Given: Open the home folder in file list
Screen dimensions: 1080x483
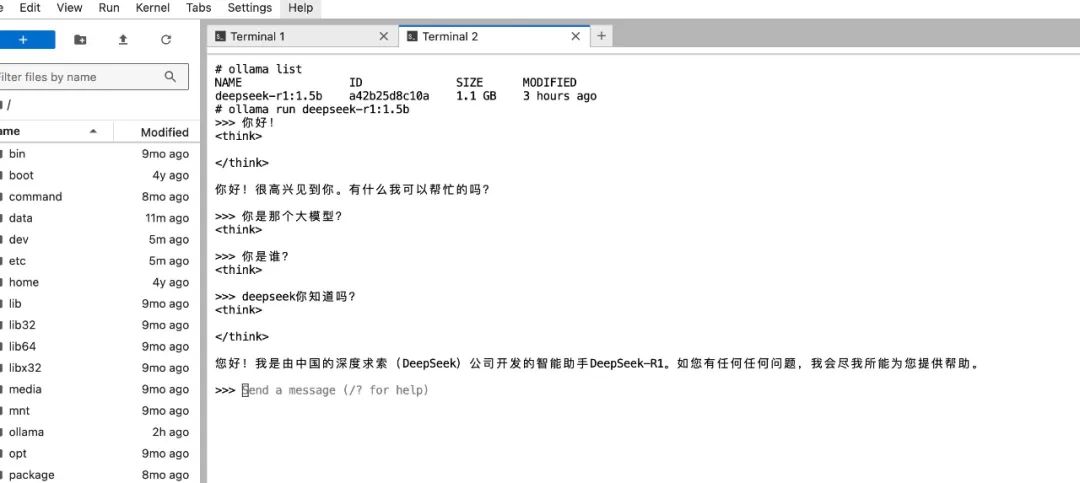Looking at the screenshot, I should (23, 282).
